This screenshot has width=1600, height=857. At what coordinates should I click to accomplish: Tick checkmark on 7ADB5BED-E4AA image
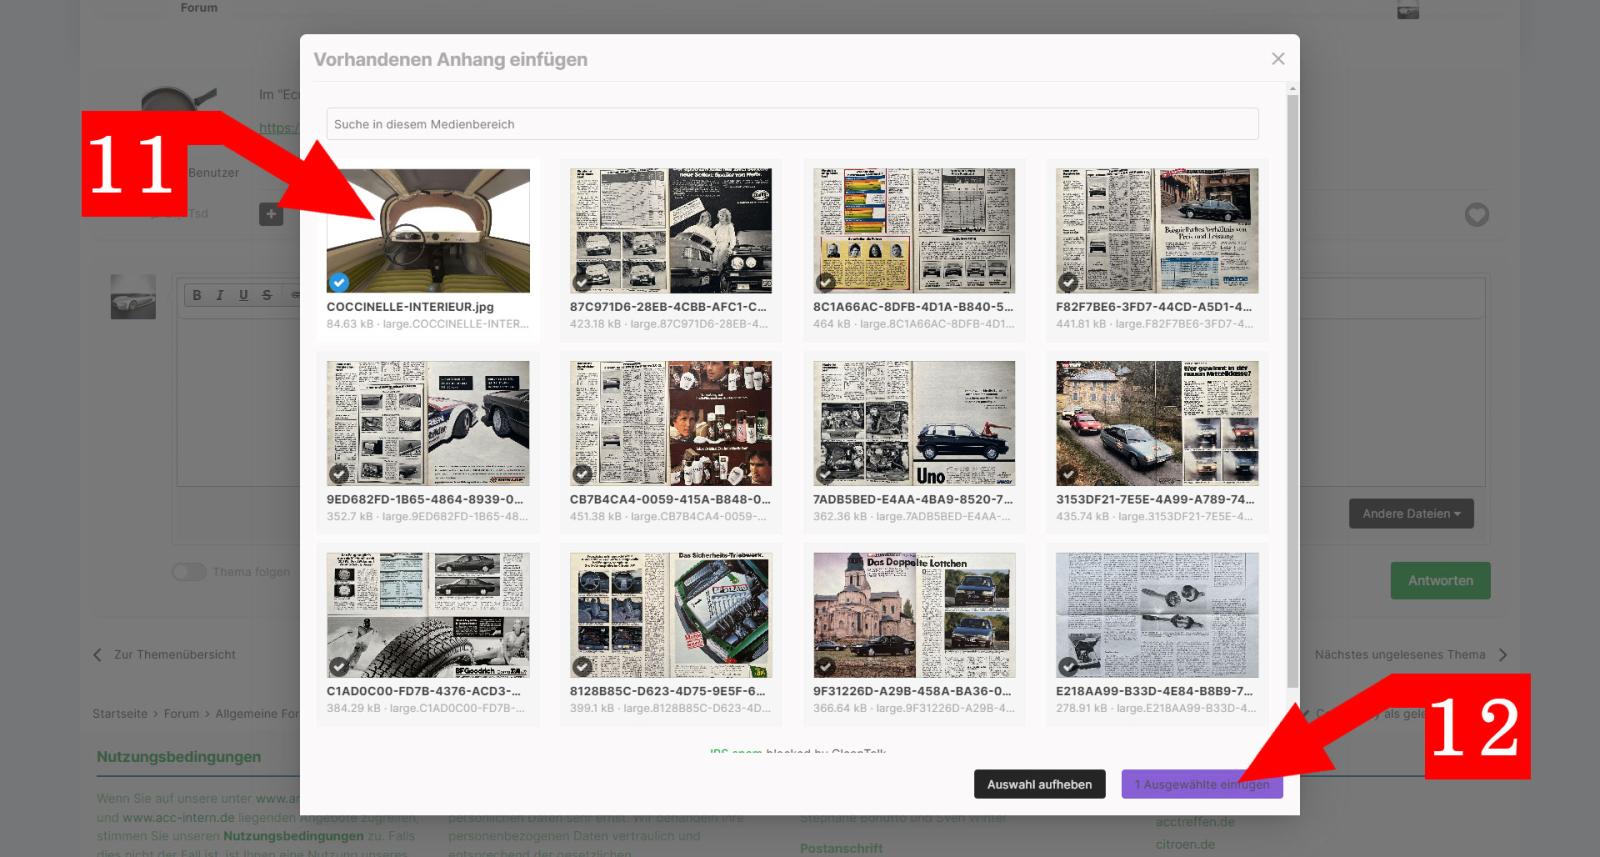tap(825, 474)
